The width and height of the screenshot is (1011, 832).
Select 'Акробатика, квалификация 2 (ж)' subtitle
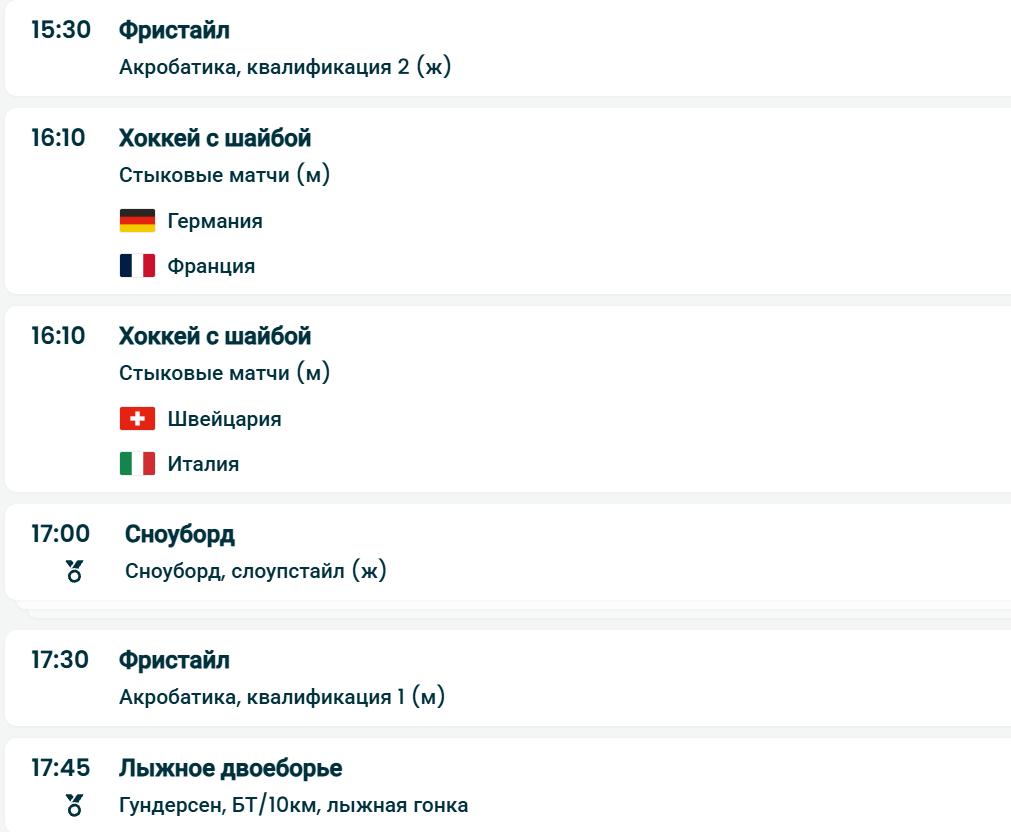(286, 68)
